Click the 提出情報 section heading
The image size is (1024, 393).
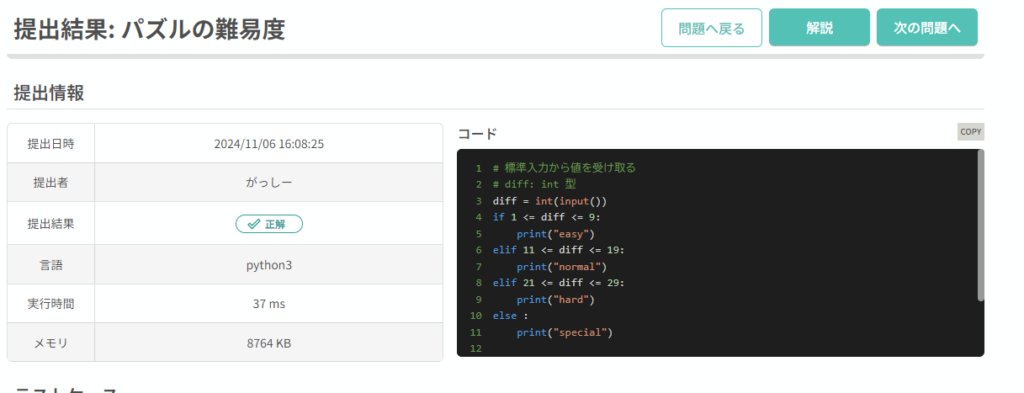click(x=49, y=93)
